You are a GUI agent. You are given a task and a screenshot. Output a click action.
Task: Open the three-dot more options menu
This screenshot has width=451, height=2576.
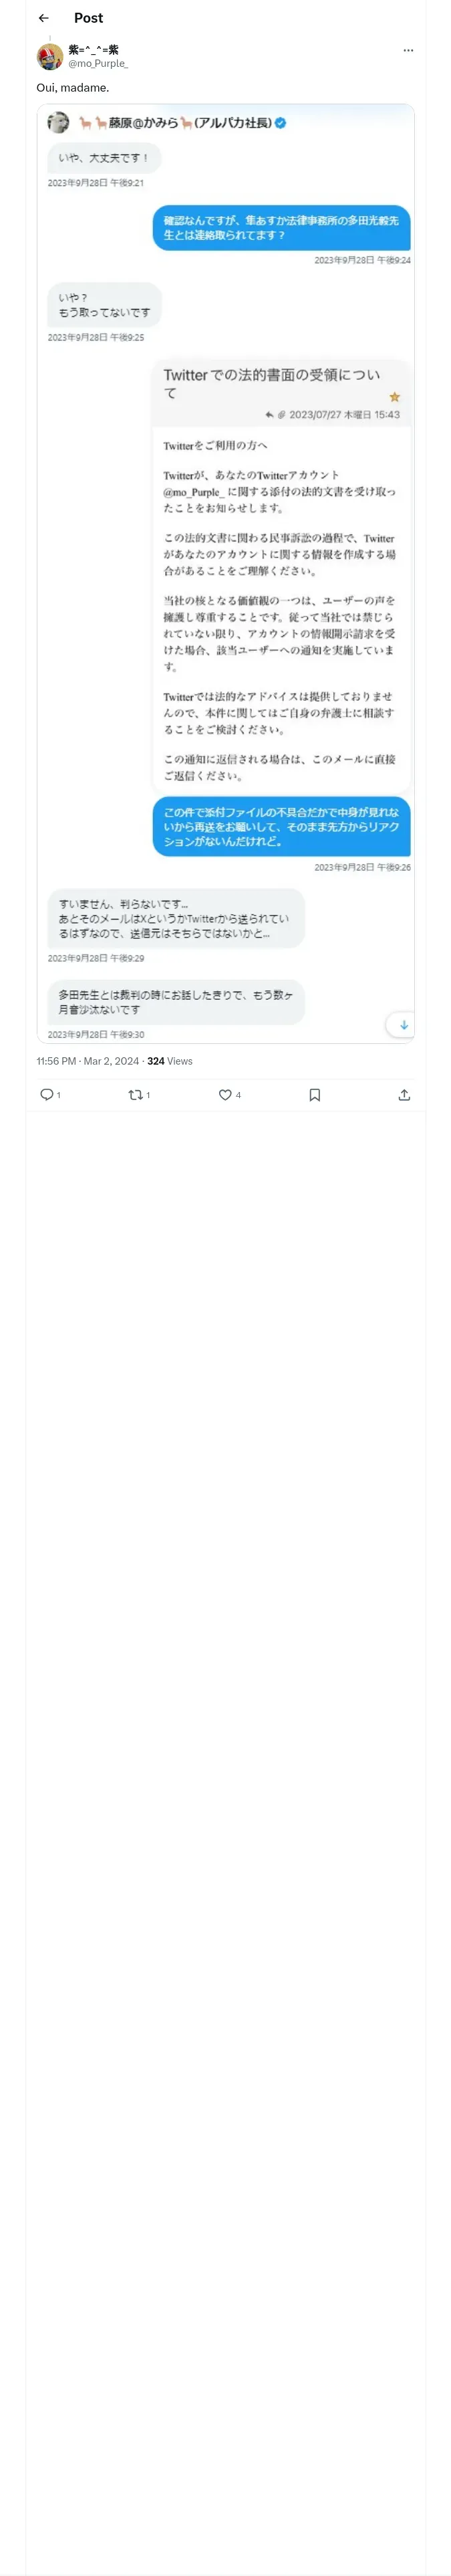(x=408, y=50)
